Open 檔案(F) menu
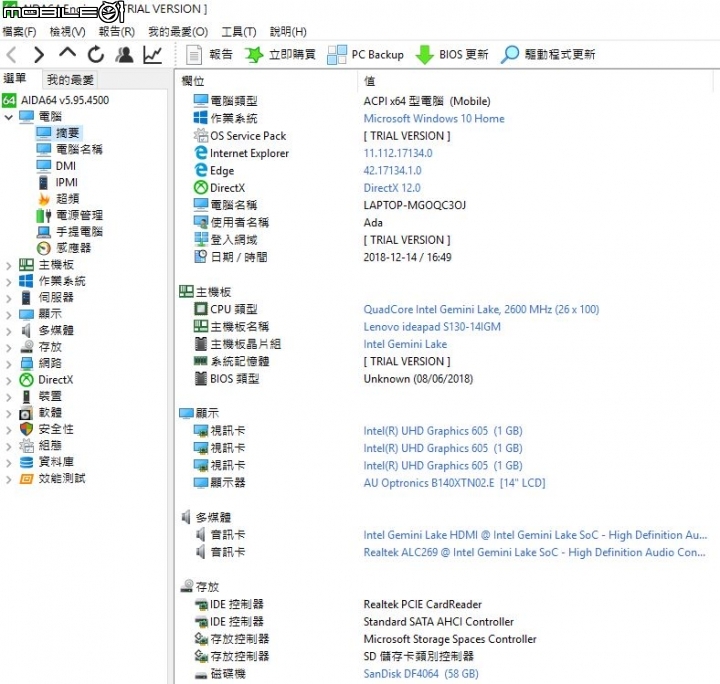720x684 pixels. pos(19,32)
